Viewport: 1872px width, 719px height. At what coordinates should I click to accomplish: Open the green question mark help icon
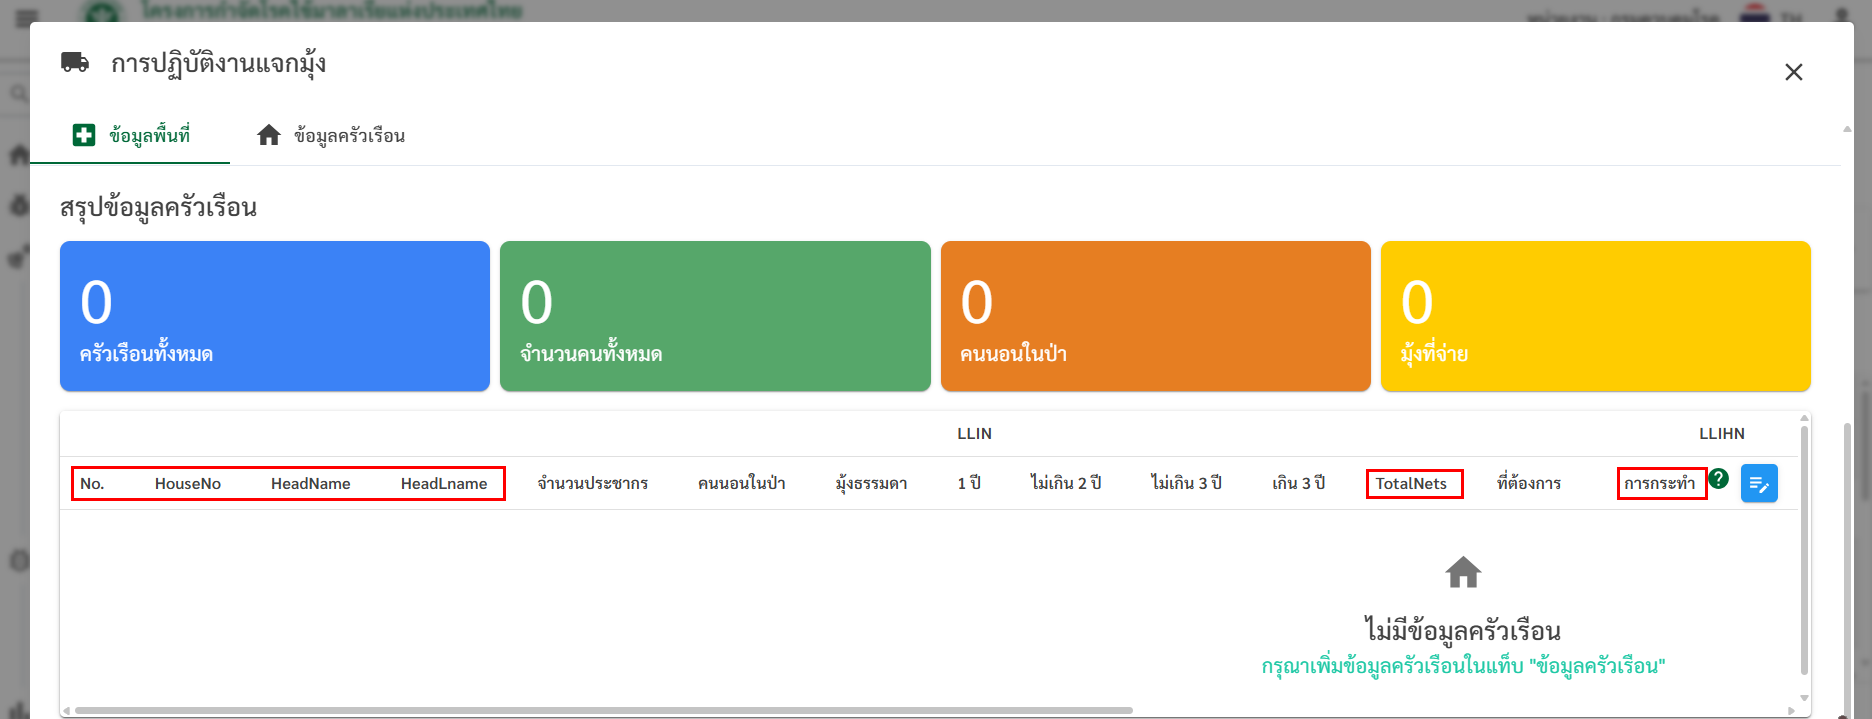(x=1718, y=479)
